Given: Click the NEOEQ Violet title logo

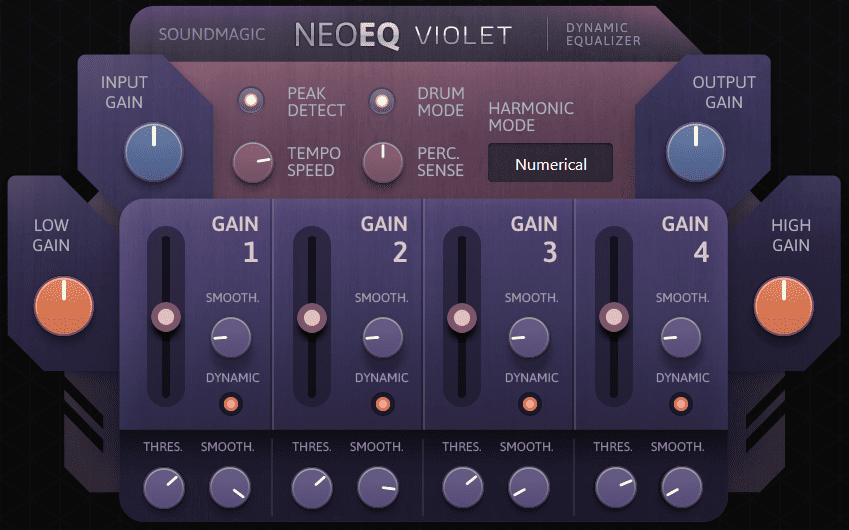Looking at the screenshot, I should click(x=403, y=36).
